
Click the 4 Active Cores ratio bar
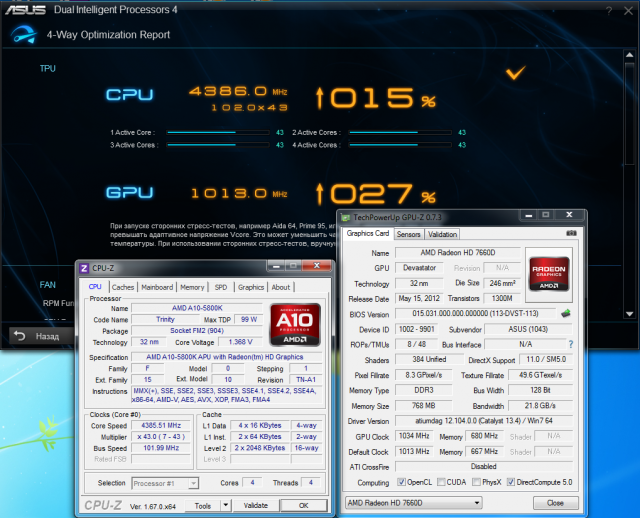pos(400,145)
